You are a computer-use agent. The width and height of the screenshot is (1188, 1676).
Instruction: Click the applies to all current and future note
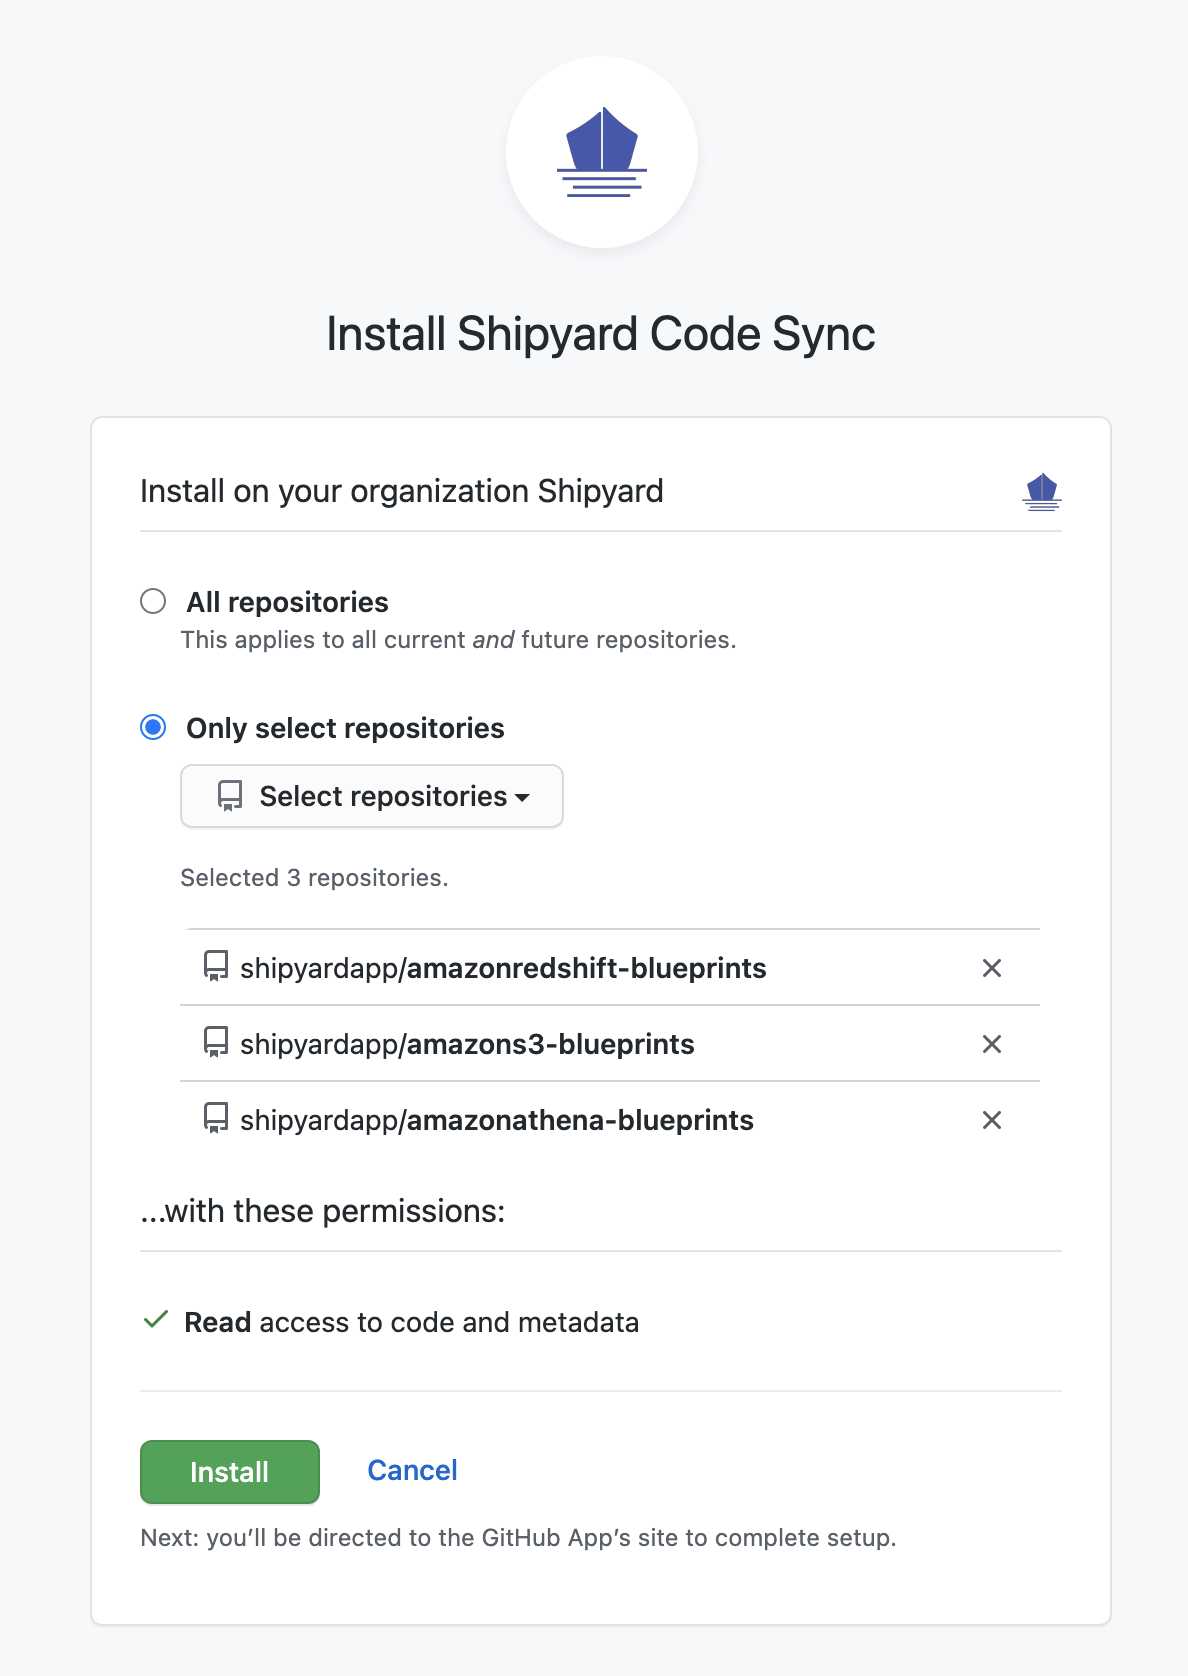(x=458, y=640)
